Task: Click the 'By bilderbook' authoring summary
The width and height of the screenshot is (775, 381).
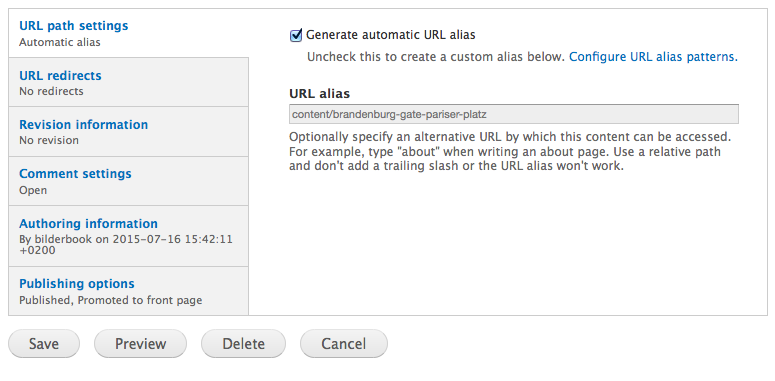Action: [126, 245]
